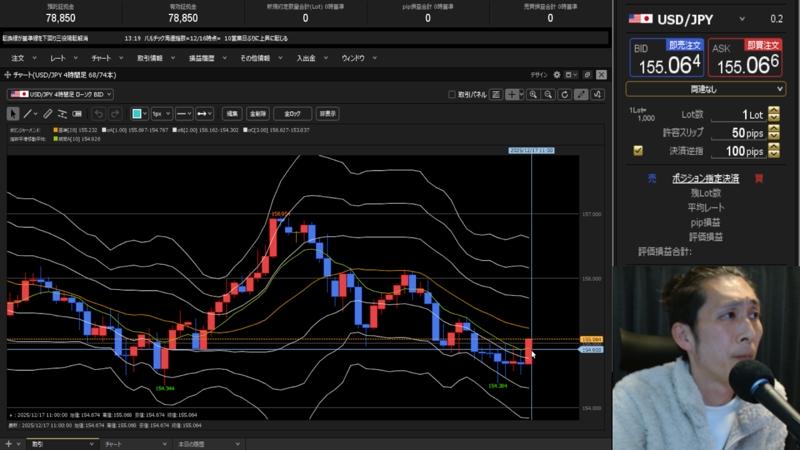Open the 注文 menu
This screenshot has height=450, width=800.
17,58
